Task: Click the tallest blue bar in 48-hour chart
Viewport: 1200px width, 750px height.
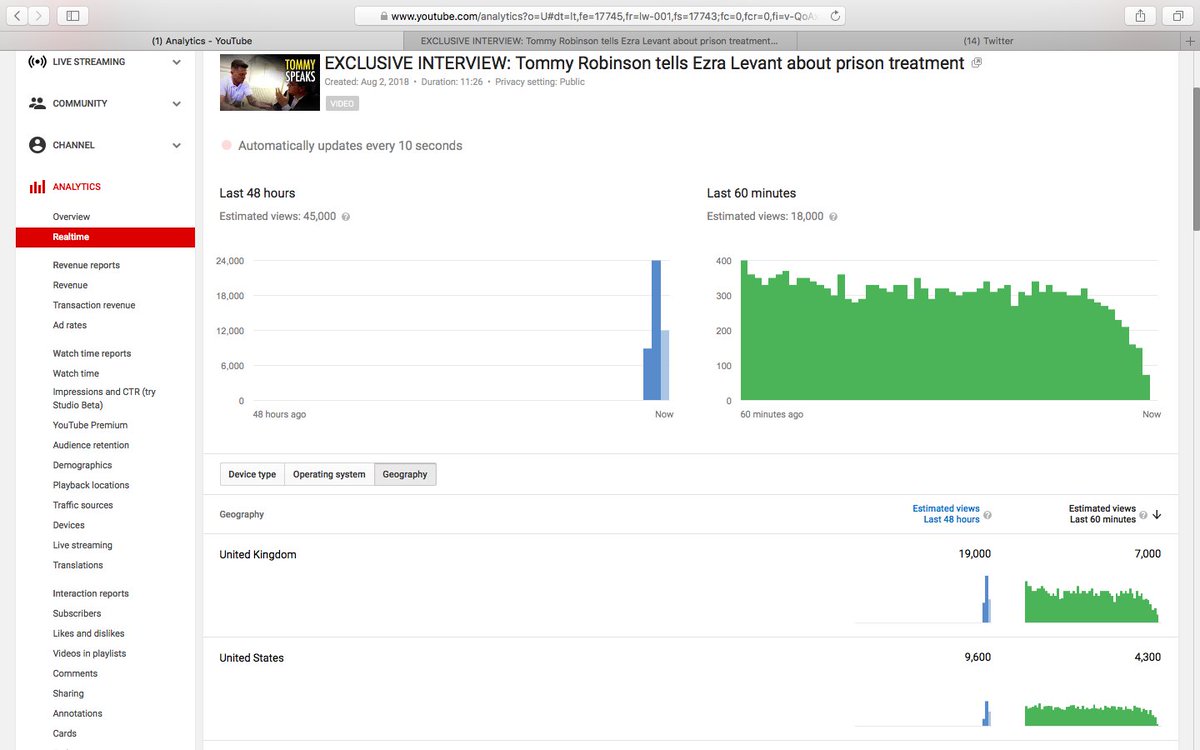Action: [656, 330]
